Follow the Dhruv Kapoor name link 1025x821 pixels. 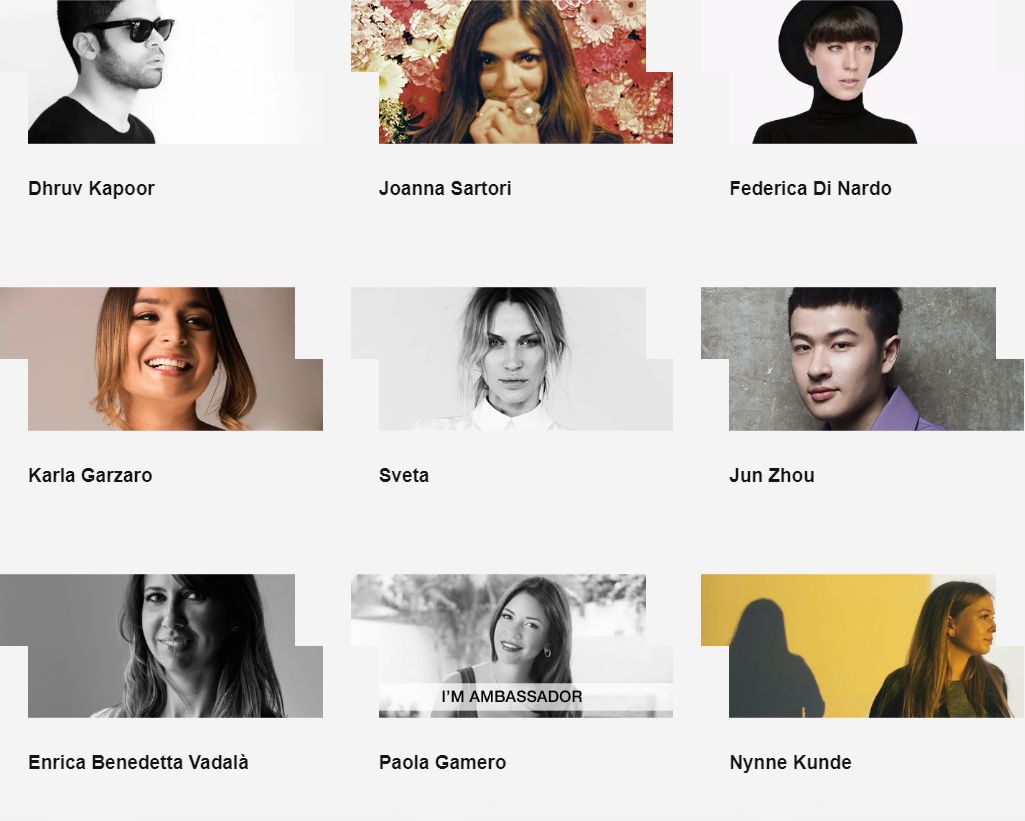92,188
